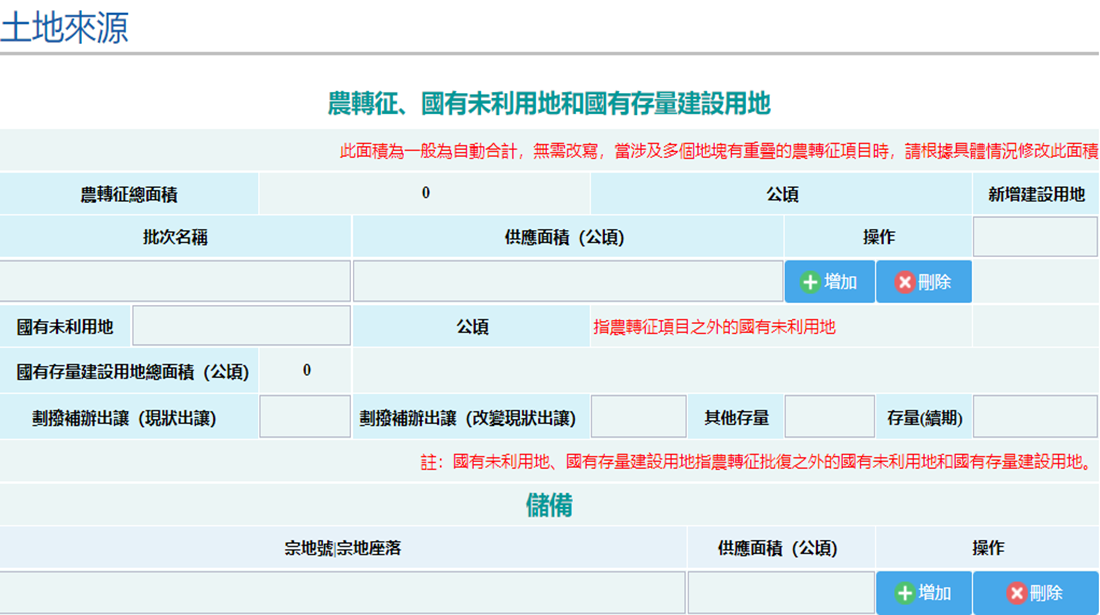The image size is (1100, 615).
Task: Click the 批次名稱 input field
Action: click(x=175, y=282)
